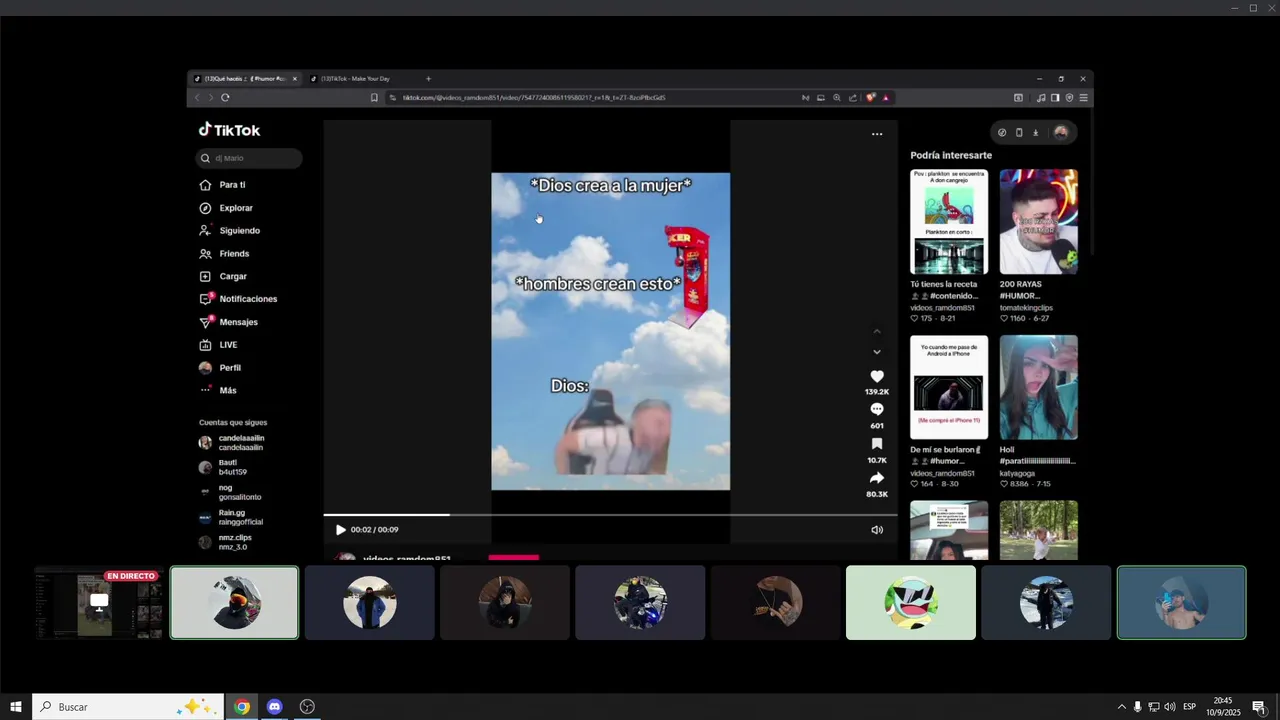Viewport: 1280px width, 720px height.
Task: Click the taskbar Buscar search box
Action: 126,707
